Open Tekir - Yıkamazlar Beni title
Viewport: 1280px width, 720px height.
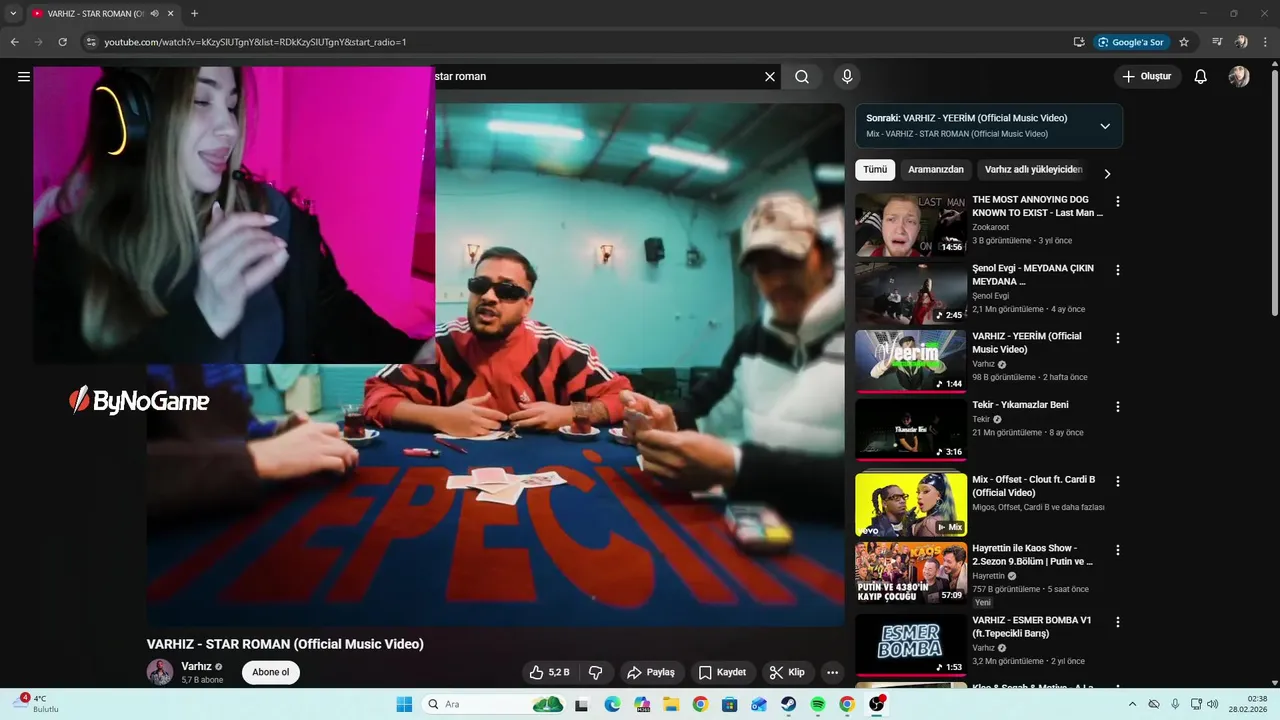tap(1020, 405)
